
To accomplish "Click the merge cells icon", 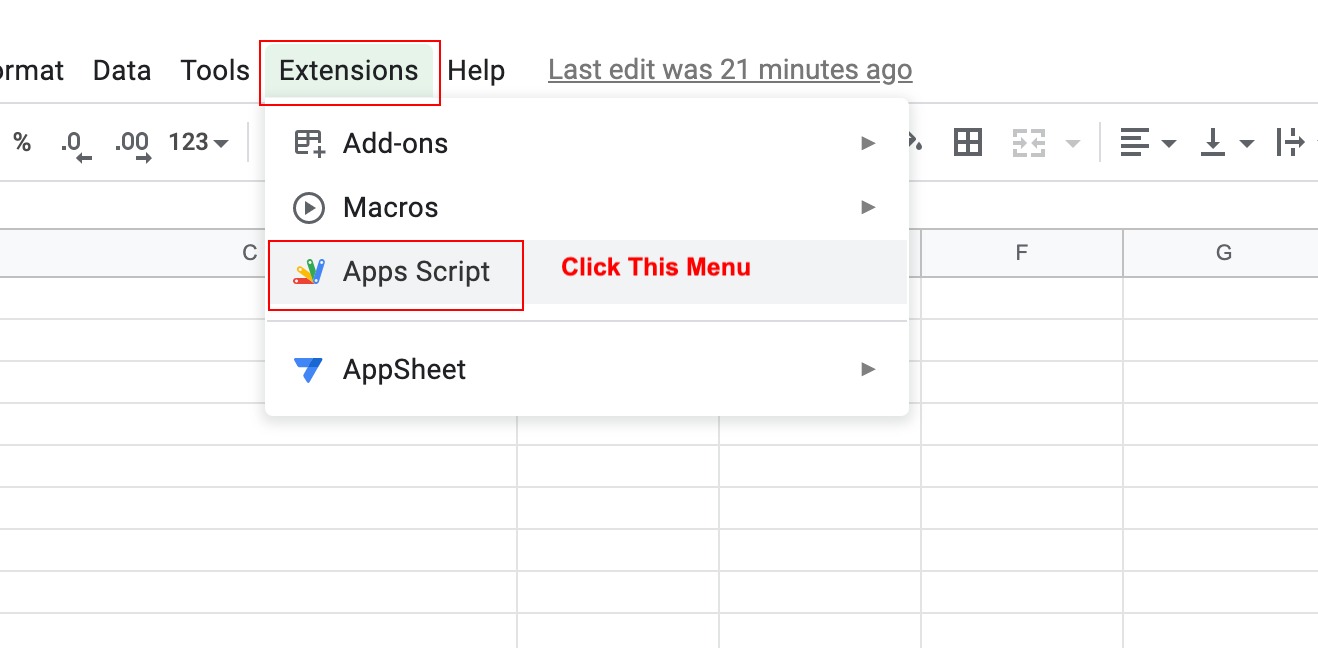I will tap(1030, 142).
